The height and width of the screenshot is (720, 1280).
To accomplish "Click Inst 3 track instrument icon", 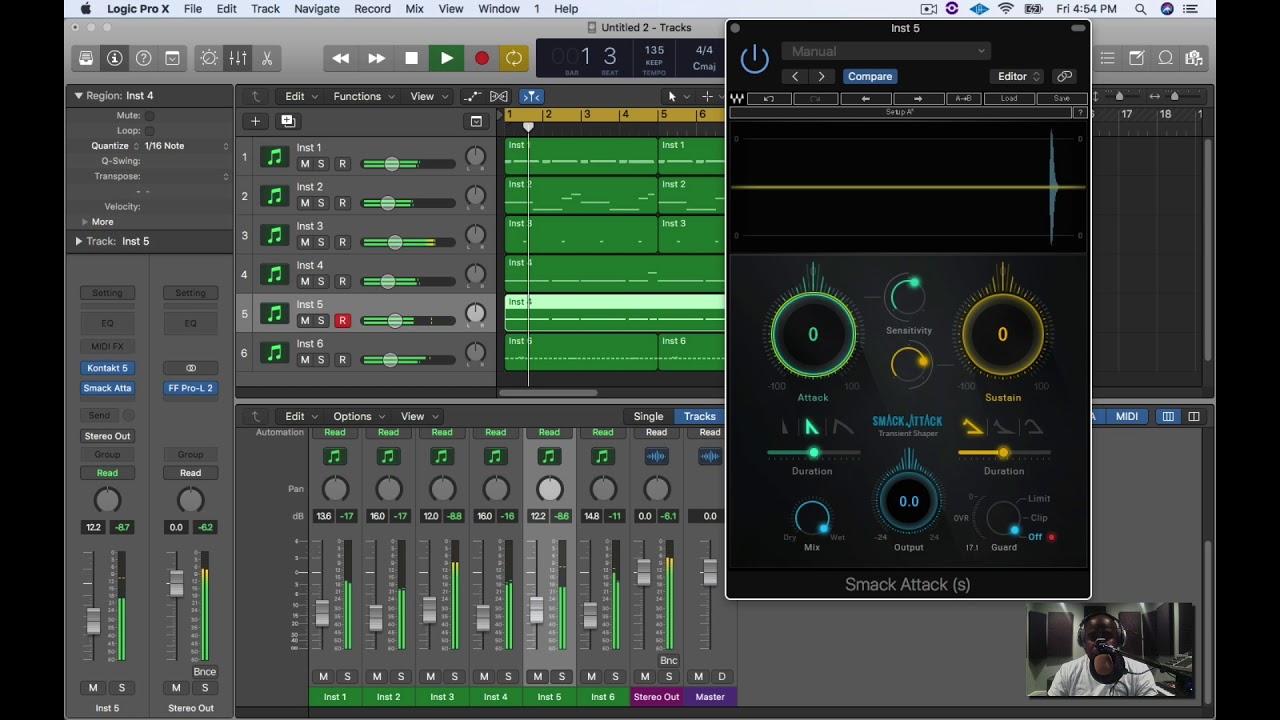I will (273, 235).
